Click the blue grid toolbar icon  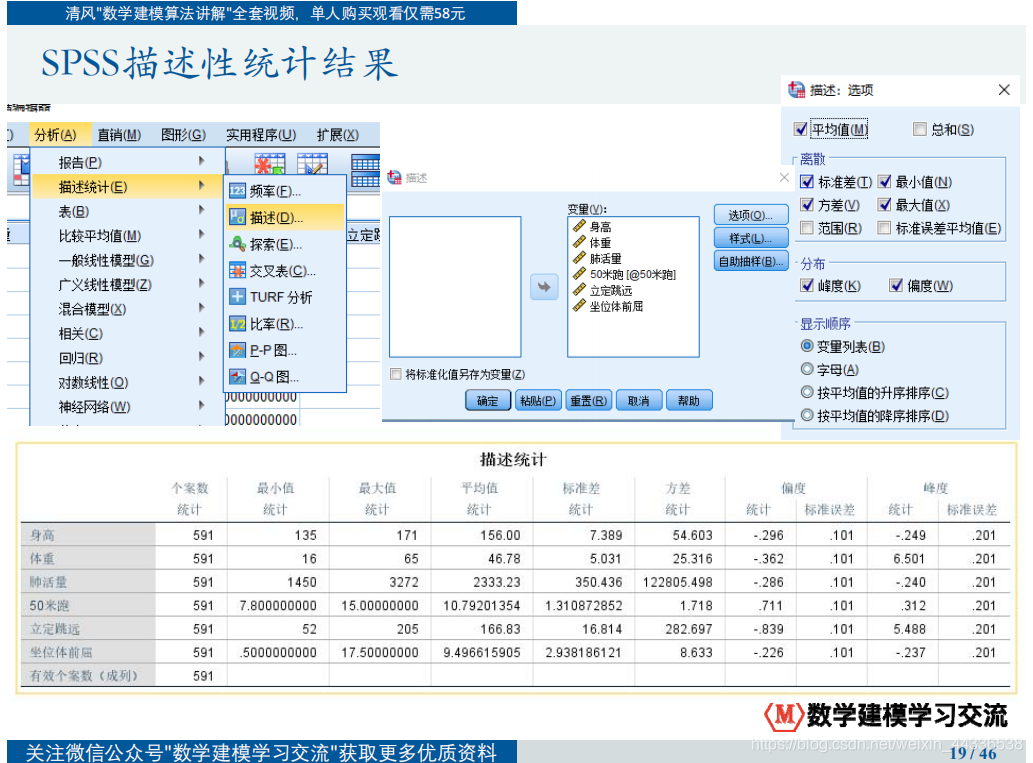[x=365, y=170]
